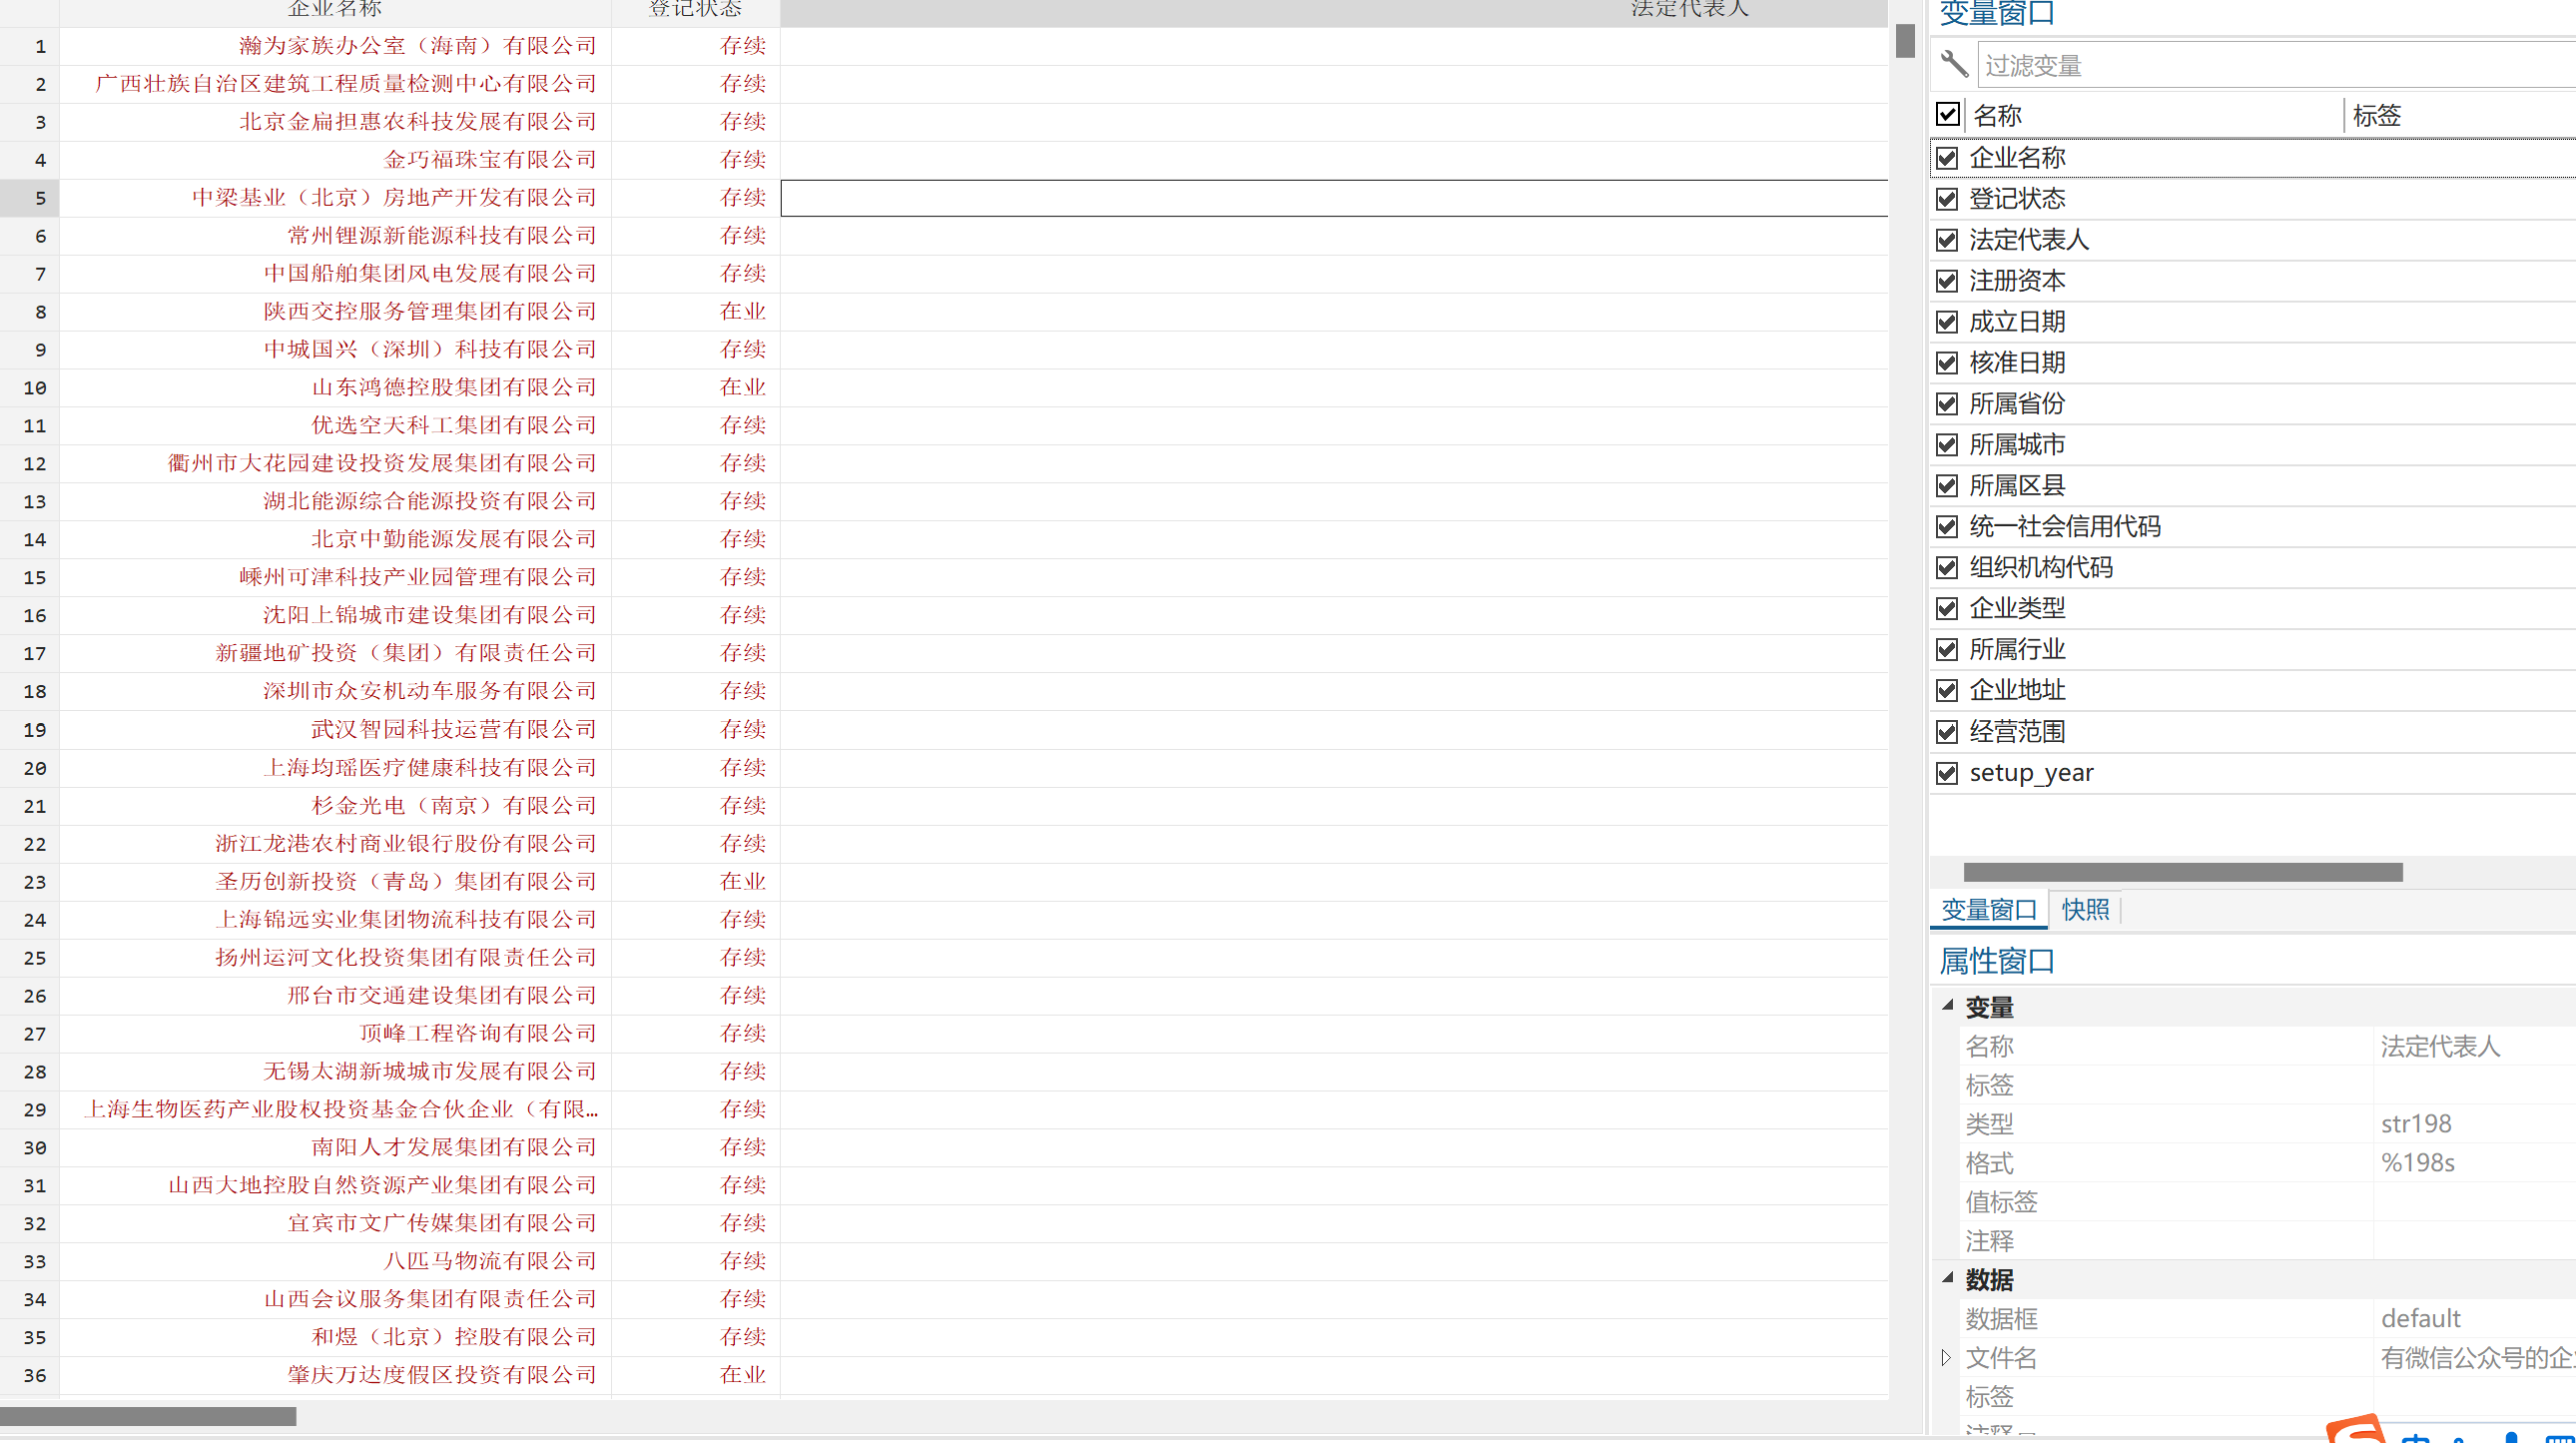
Task: Toggle the setup_year variable checkbox
Action: tap(1946, 773)
